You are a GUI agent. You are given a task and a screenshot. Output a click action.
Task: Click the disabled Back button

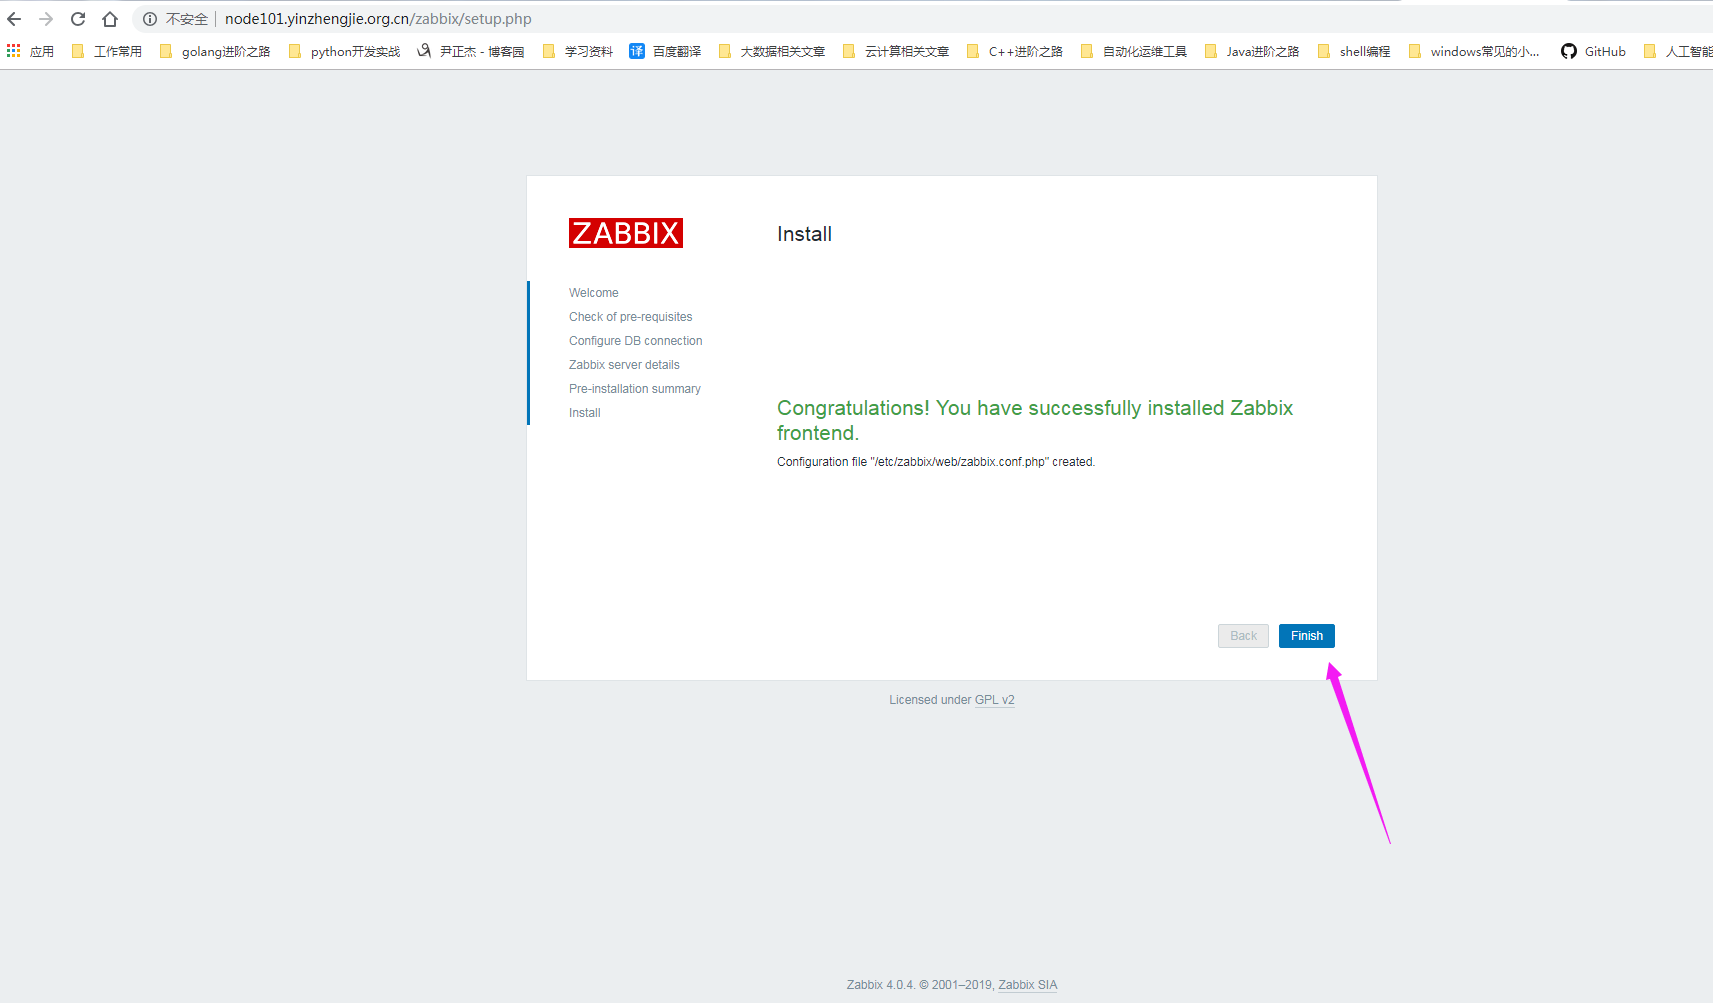click(x=1243, y=636)
